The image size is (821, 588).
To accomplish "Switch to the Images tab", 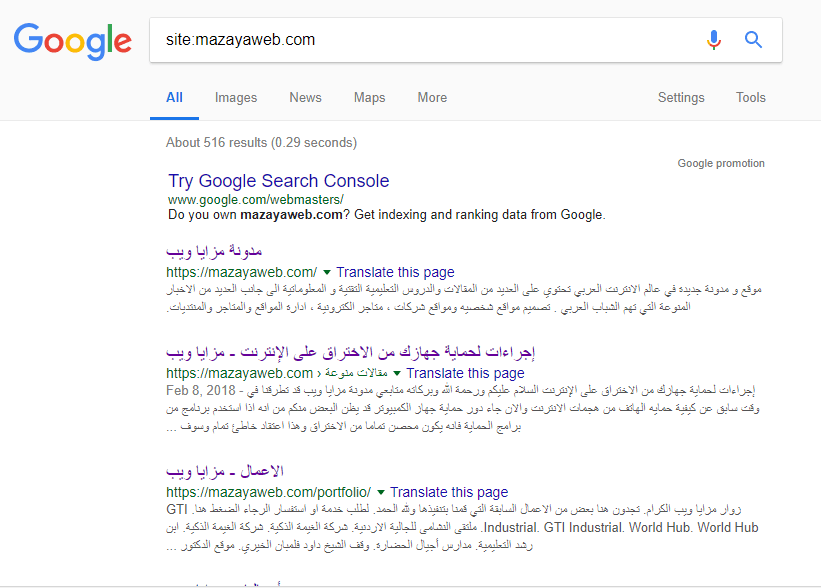I will pos(236,98).
